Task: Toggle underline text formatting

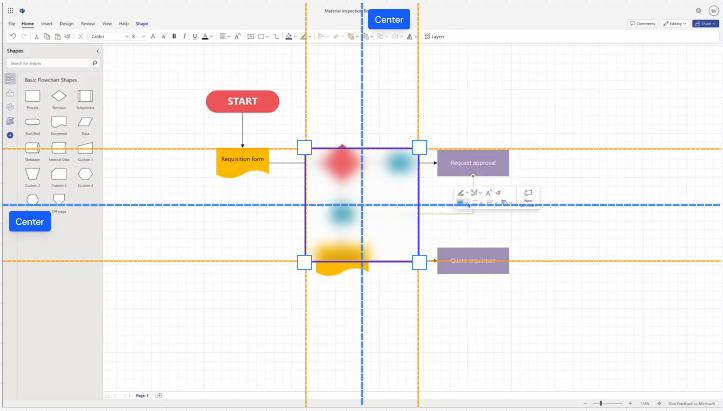Action: point(193,36)
